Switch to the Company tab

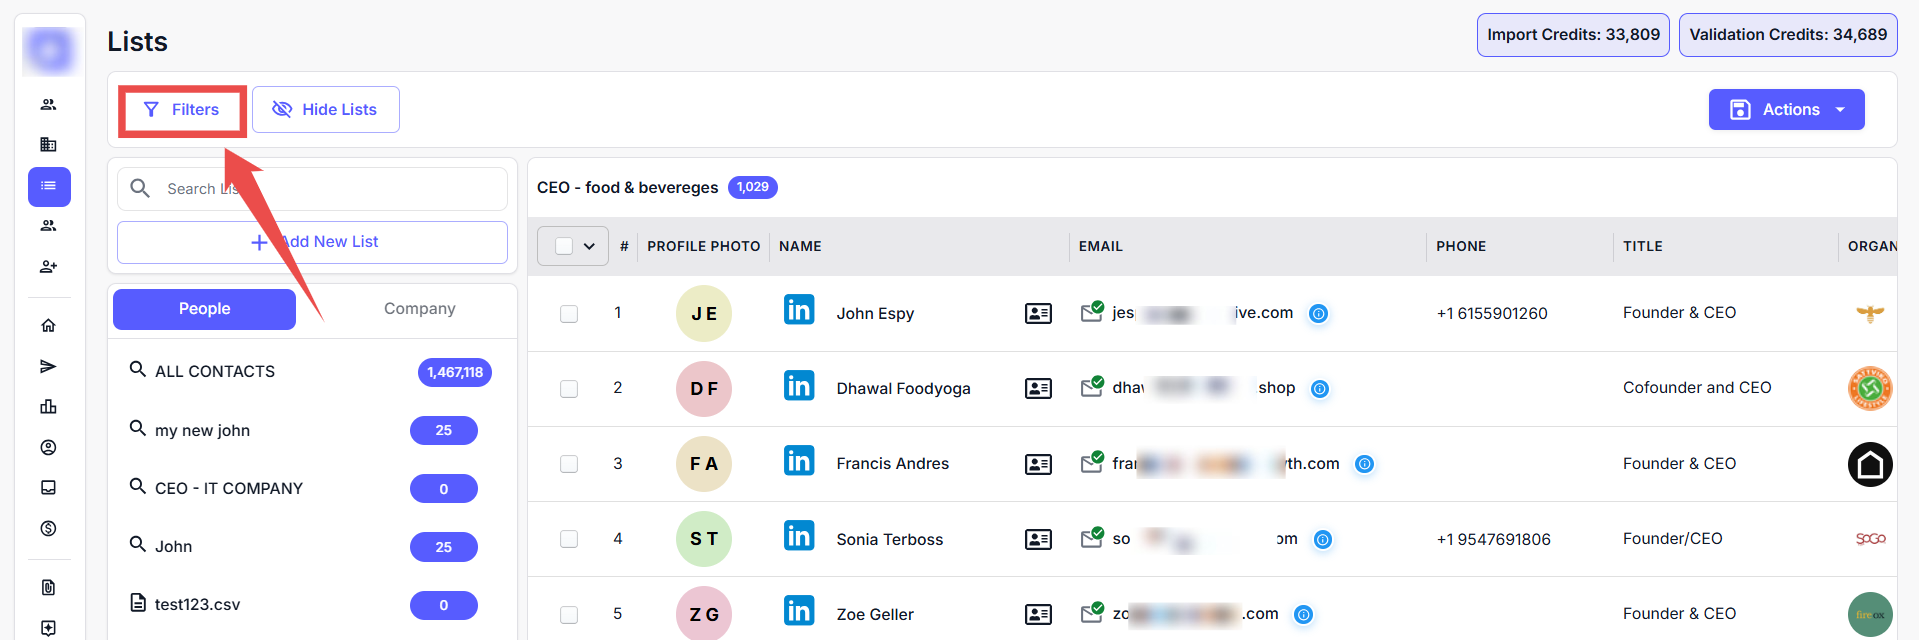click(419, 309)
